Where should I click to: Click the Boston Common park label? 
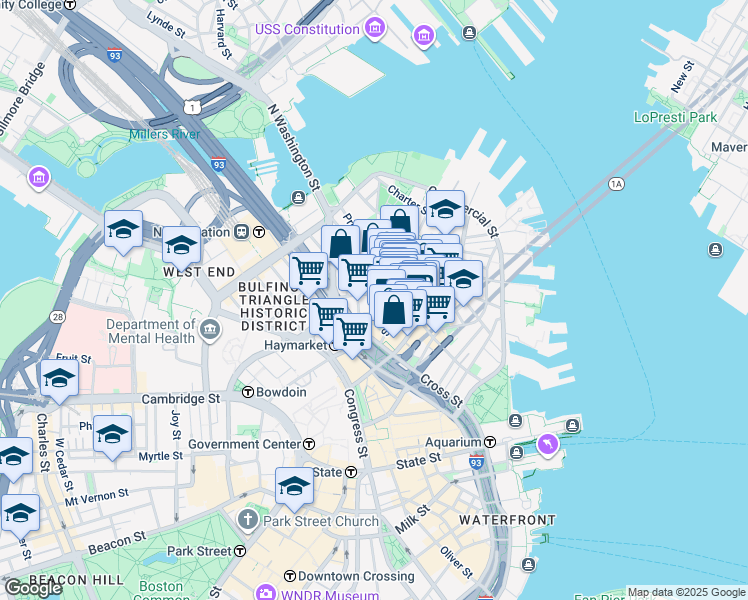tap(161, 590)
